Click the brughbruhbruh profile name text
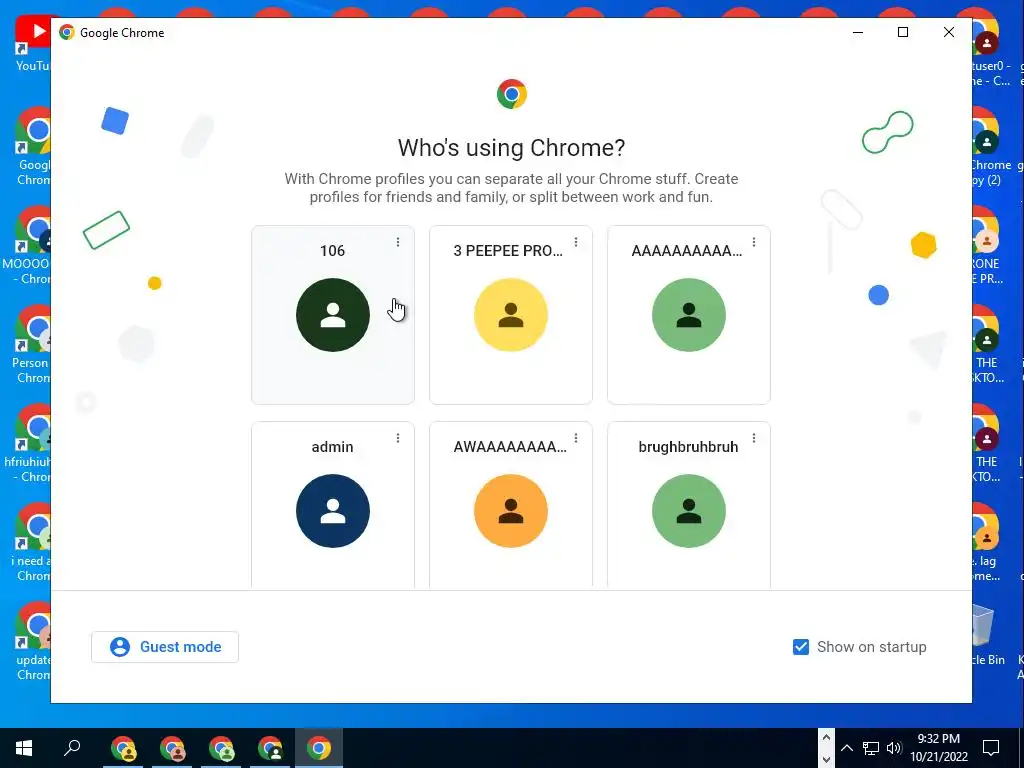Image resolution: width=1024 pixels, height=768 pixels. tap(688, 447)
